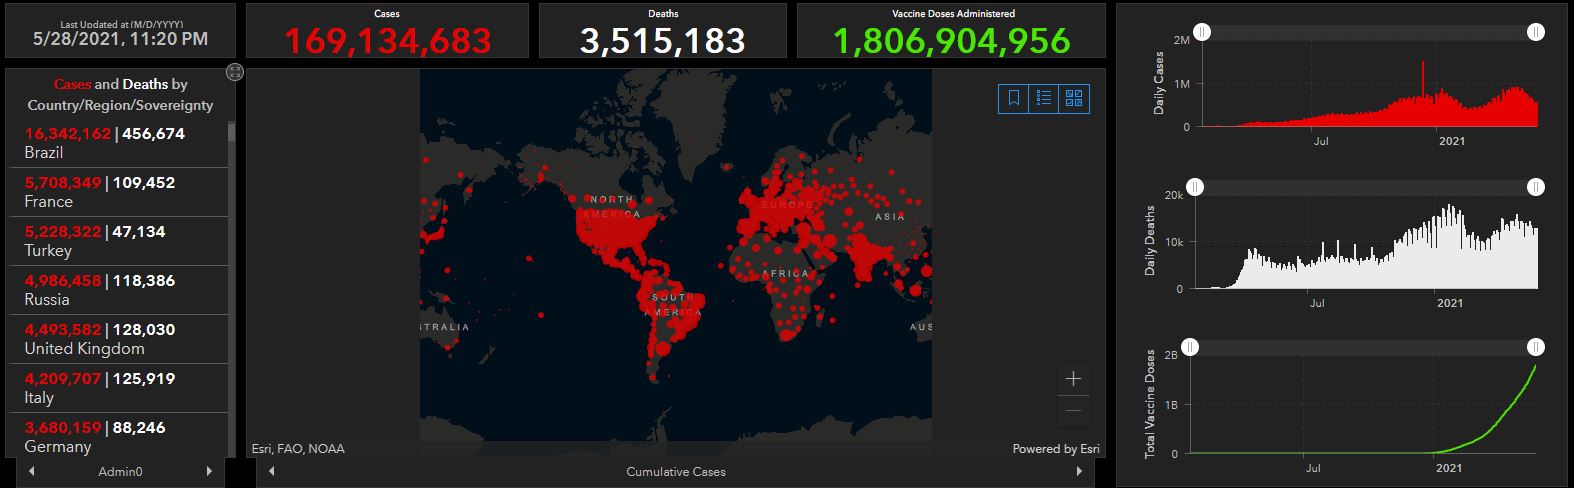The width and height of the screenshot is (1574, 488).
Task: Grab left range handle on Daily Cases chart
Action: (x=1202, y=33)
